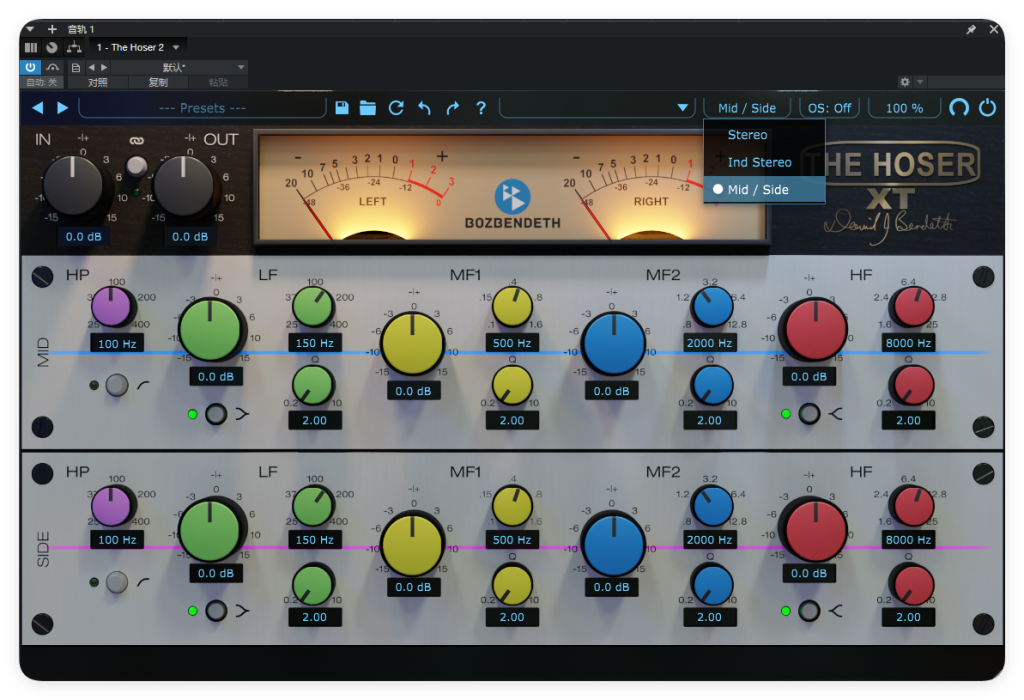Click the host compare button
The width and height of the screenshot is (1024, 700).
tap(97, 82)
